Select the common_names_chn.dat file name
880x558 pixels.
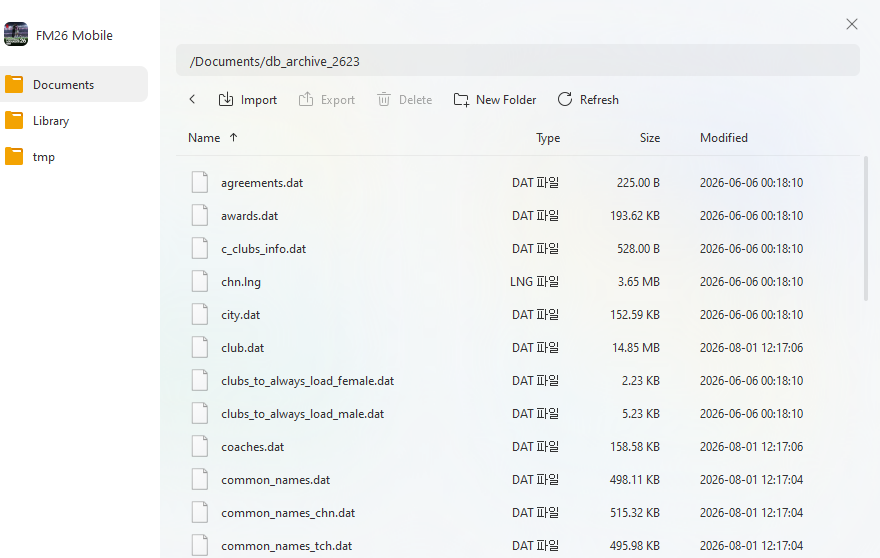[x=288, y=513]
